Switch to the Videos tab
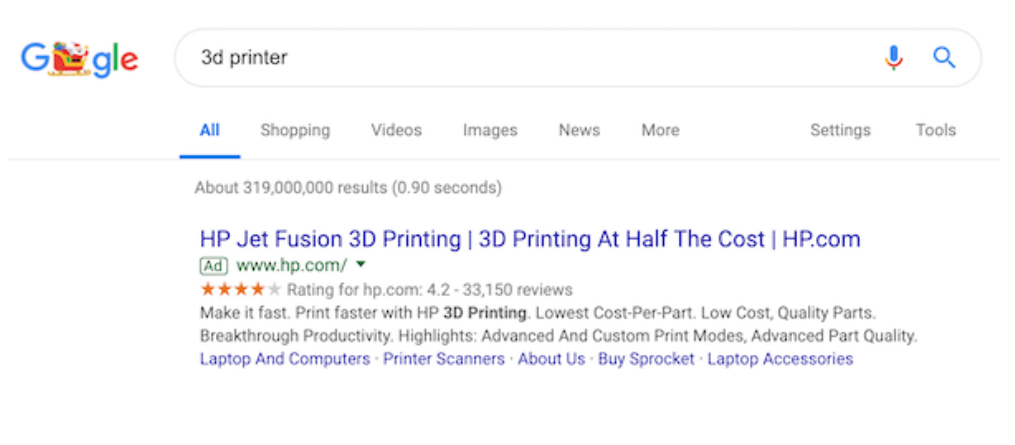Viewport: 1015px width, 445px height. pos(396,130)
